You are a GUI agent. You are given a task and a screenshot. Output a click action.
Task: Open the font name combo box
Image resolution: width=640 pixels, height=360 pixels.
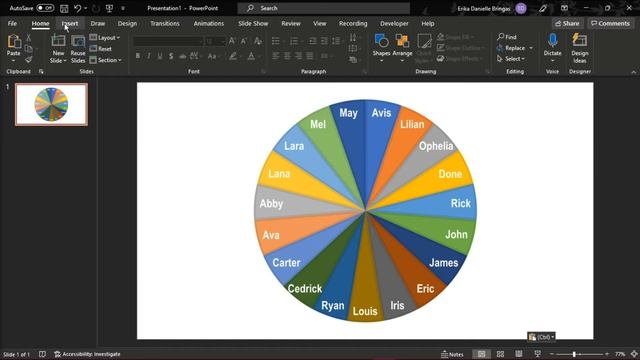[168, 41]
